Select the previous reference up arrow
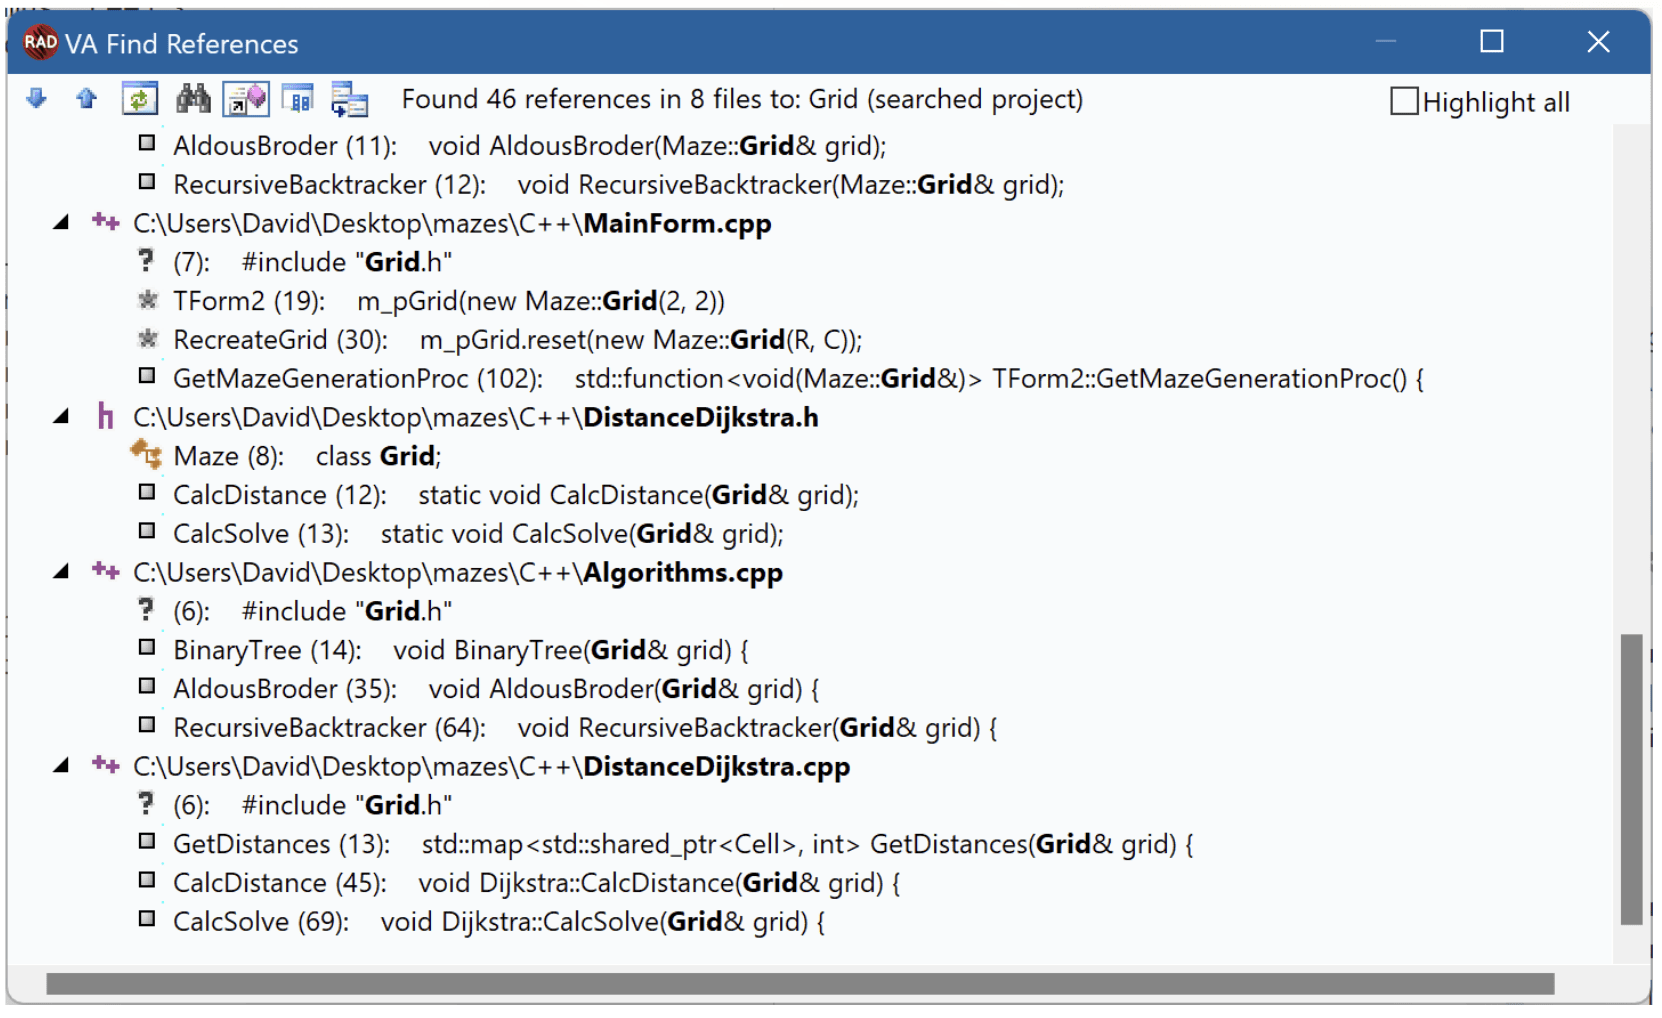 [86, 99]
